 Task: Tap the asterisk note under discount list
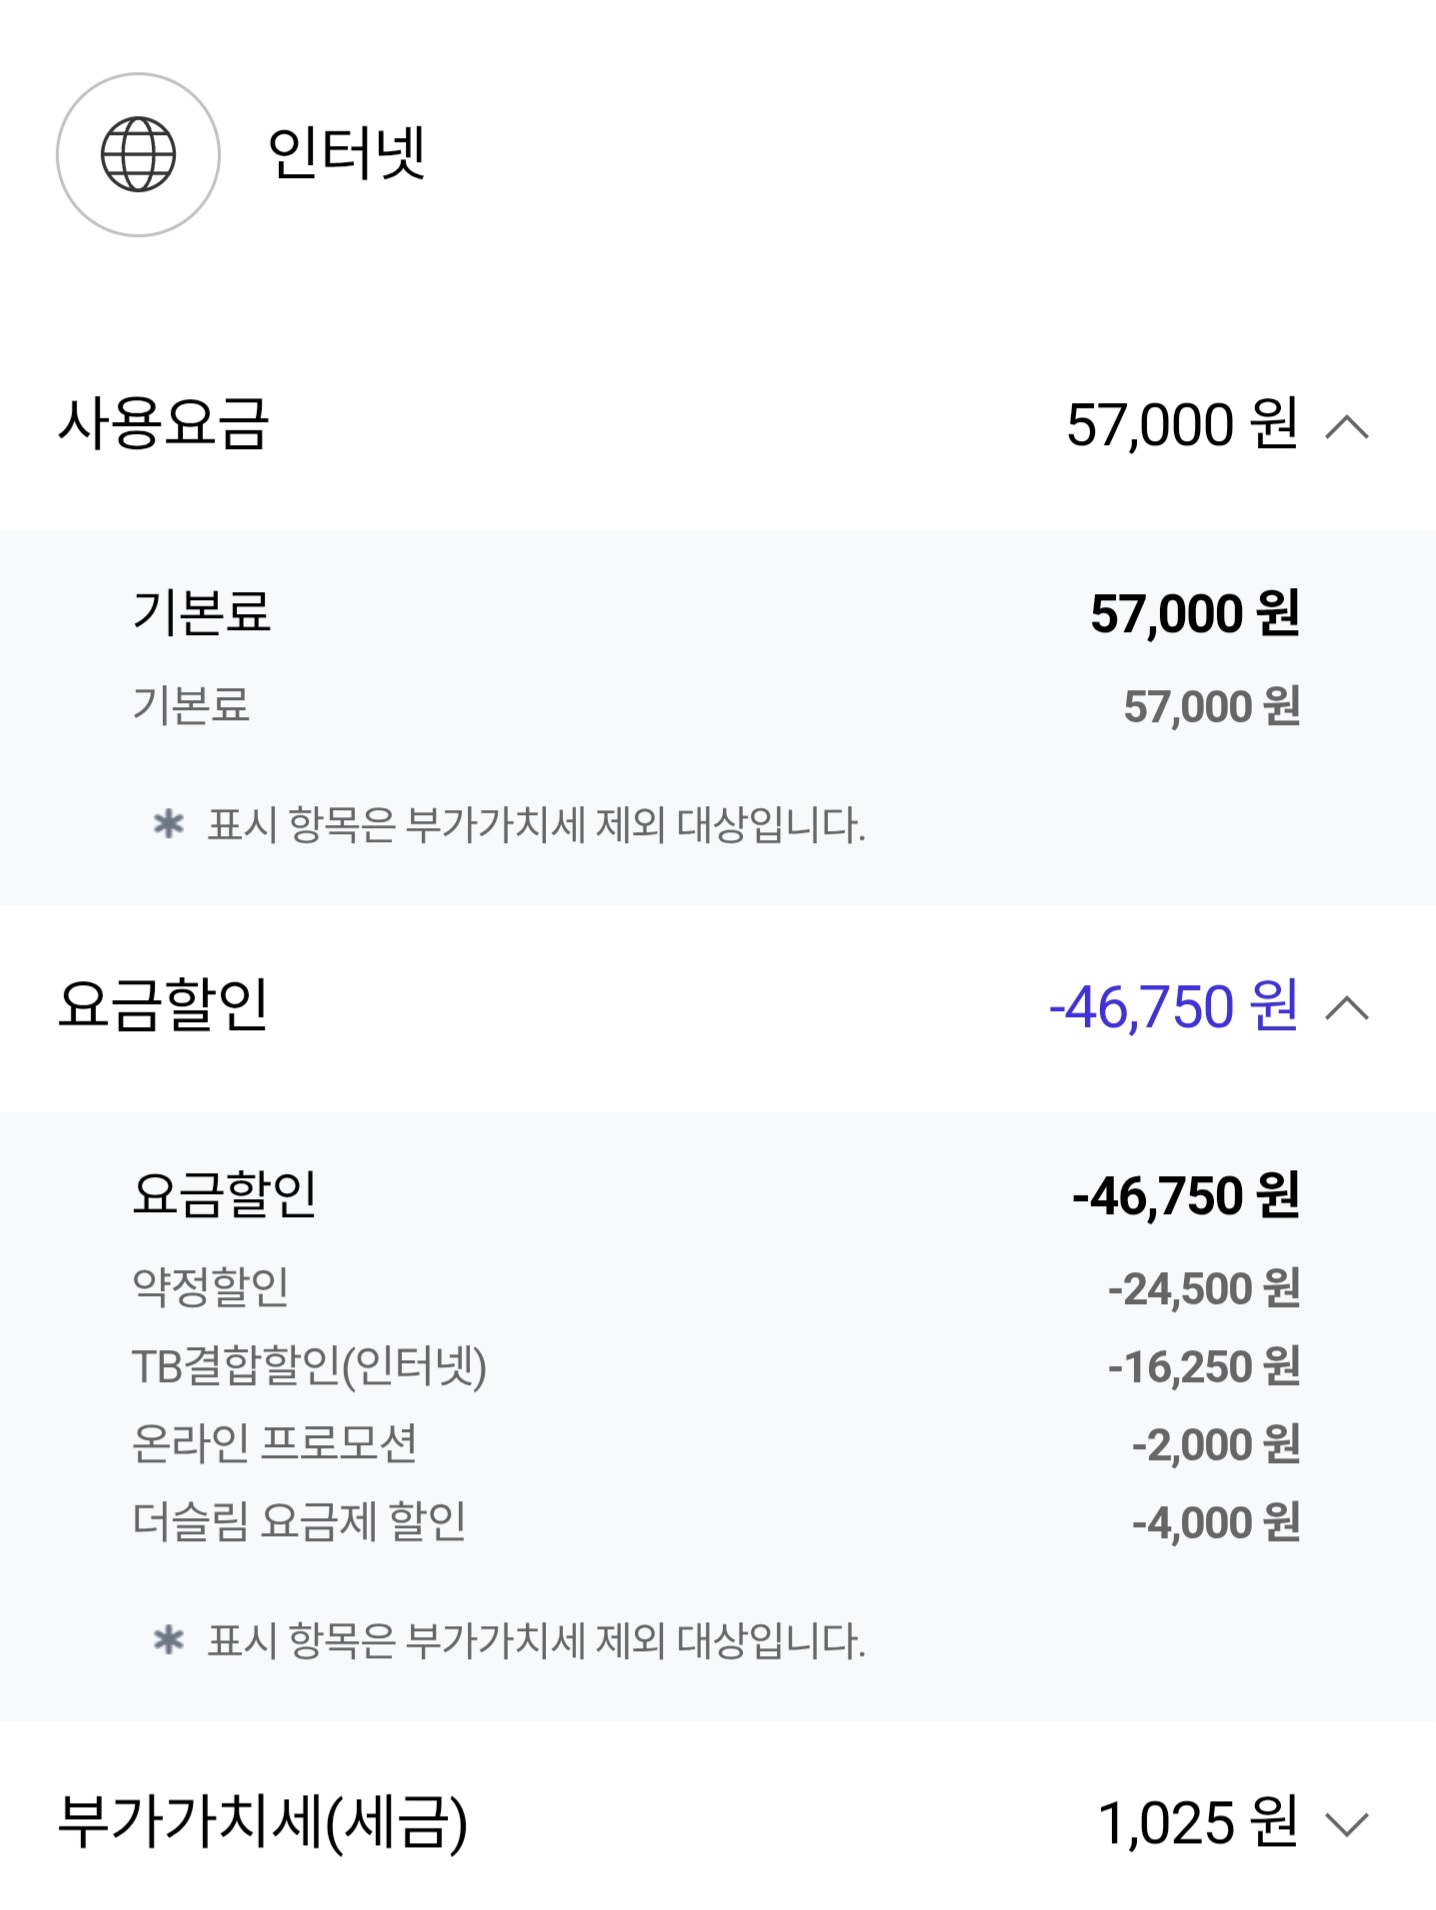(509, 1641)
